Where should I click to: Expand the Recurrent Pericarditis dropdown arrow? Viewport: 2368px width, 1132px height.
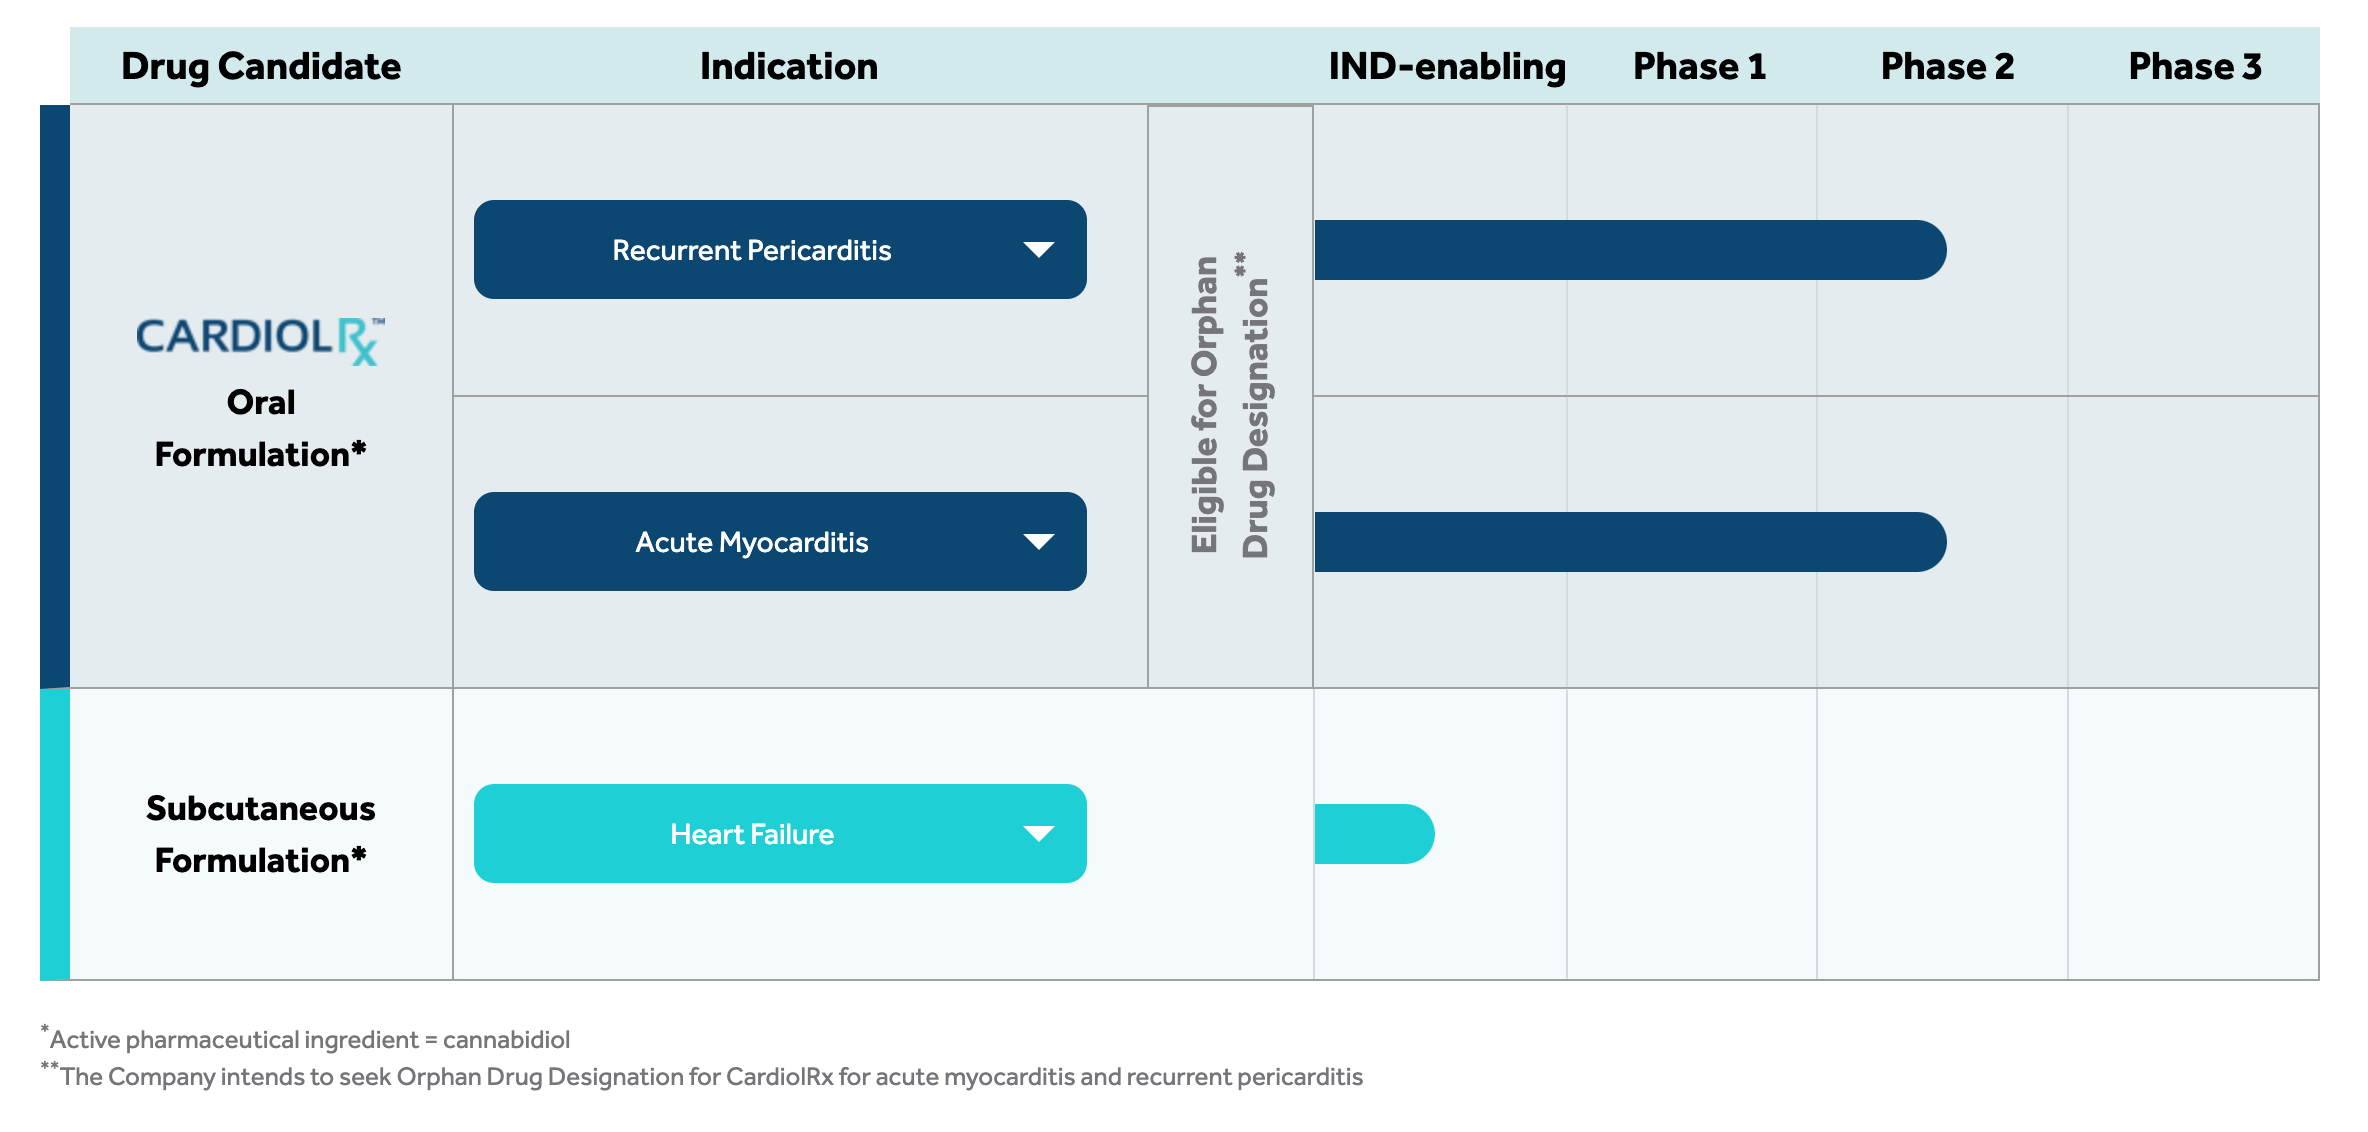pyautogui.click(x=1039, y=250)
